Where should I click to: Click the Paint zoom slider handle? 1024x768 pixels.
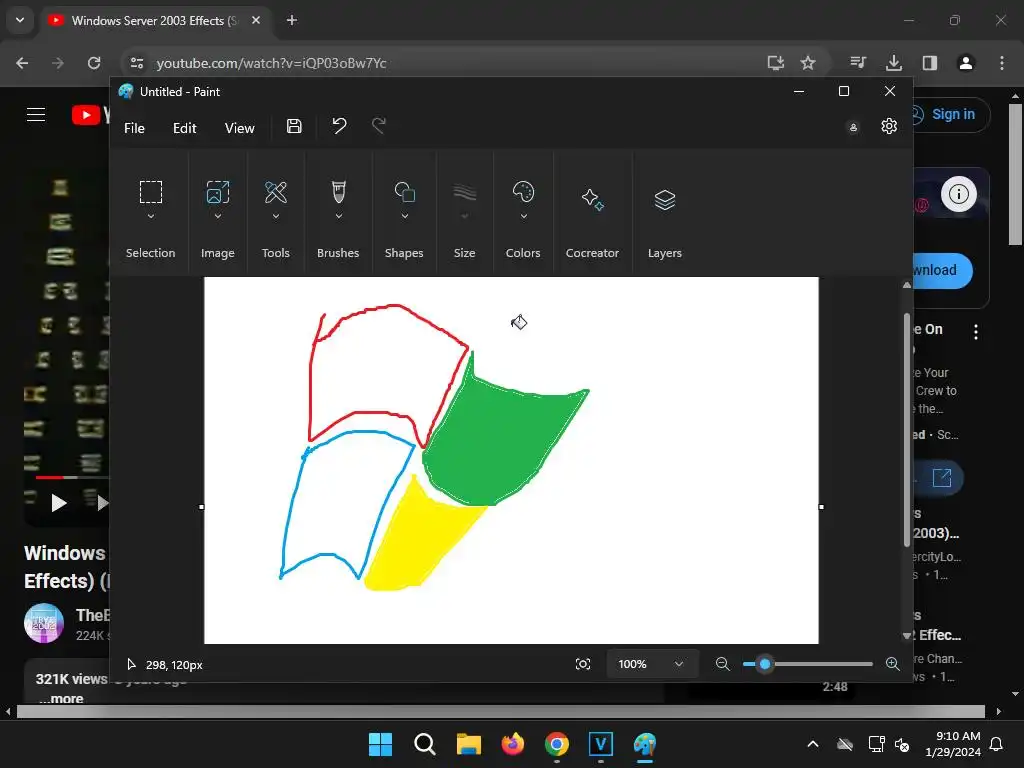765,664
